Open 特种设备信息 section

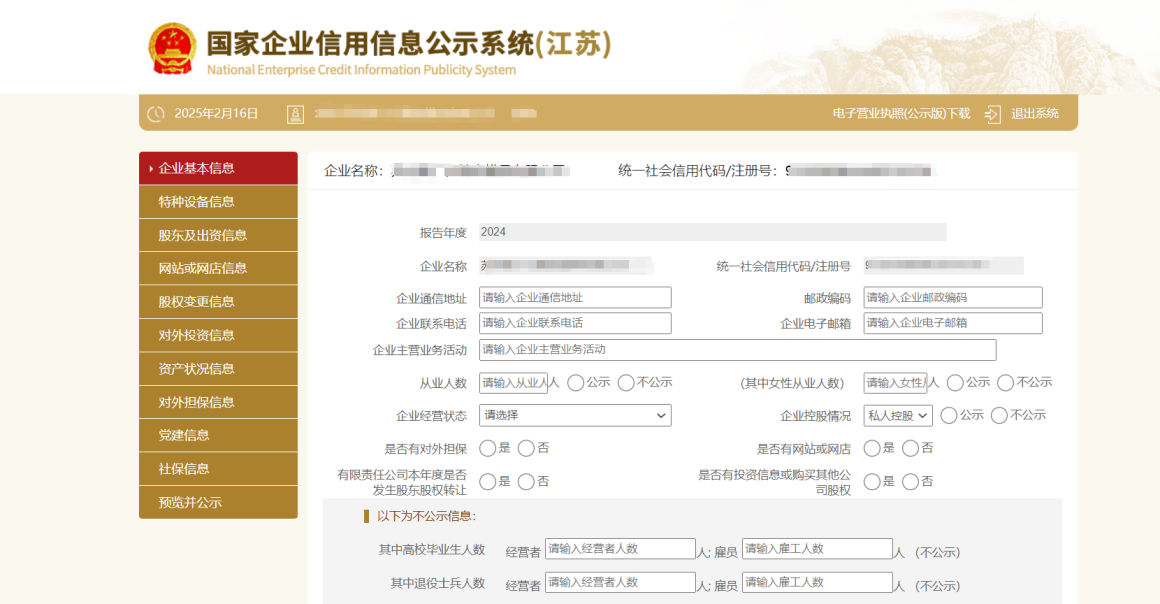pyautogui.click(x=218, y=201)
